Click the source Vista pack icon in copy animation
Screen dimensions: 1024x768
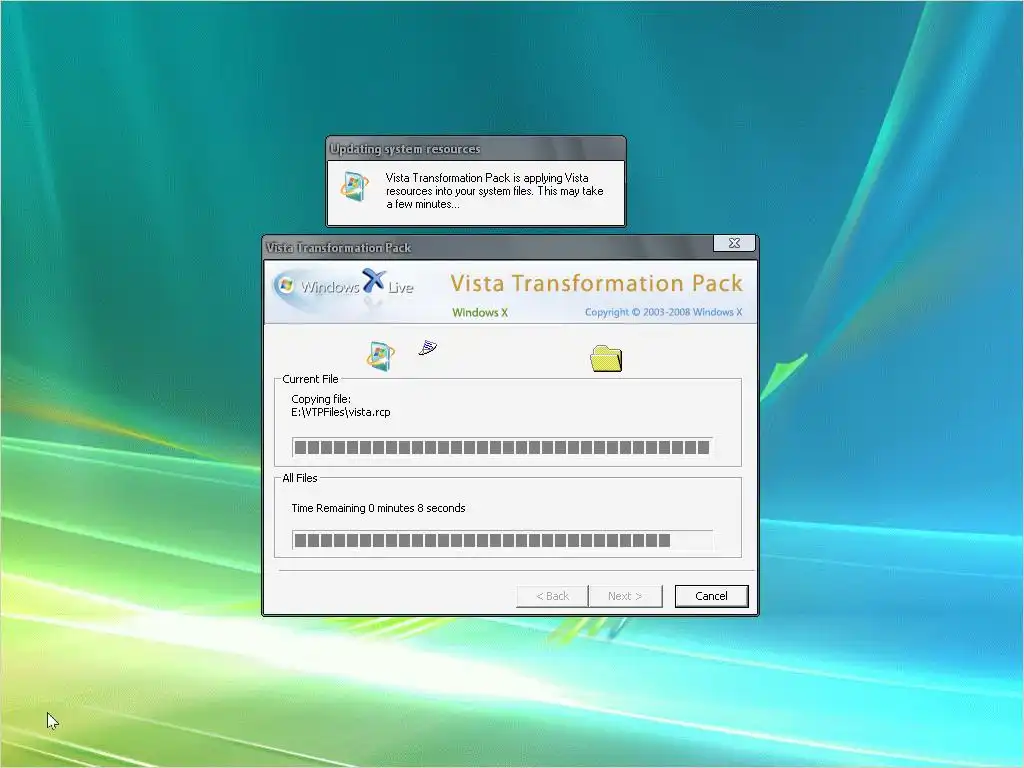(x=381, y=356)
